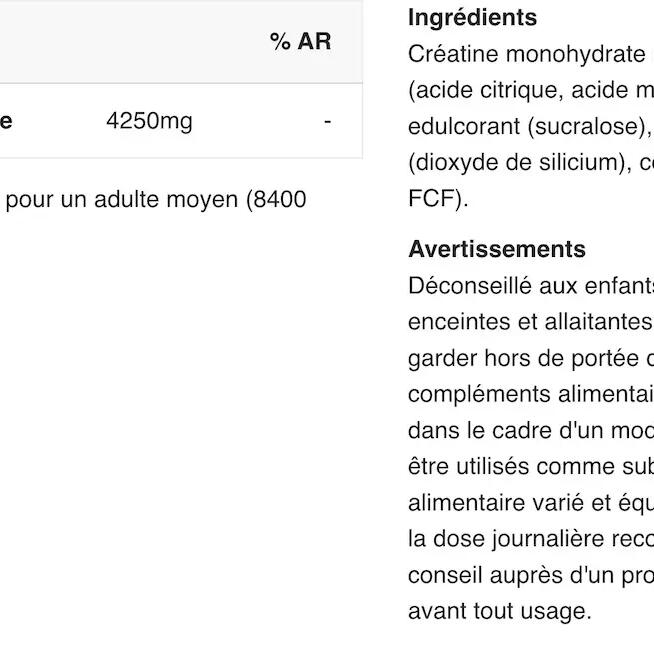
Task: Click the "dans le cadre d'un" line
Action: (x=530, y=429)
